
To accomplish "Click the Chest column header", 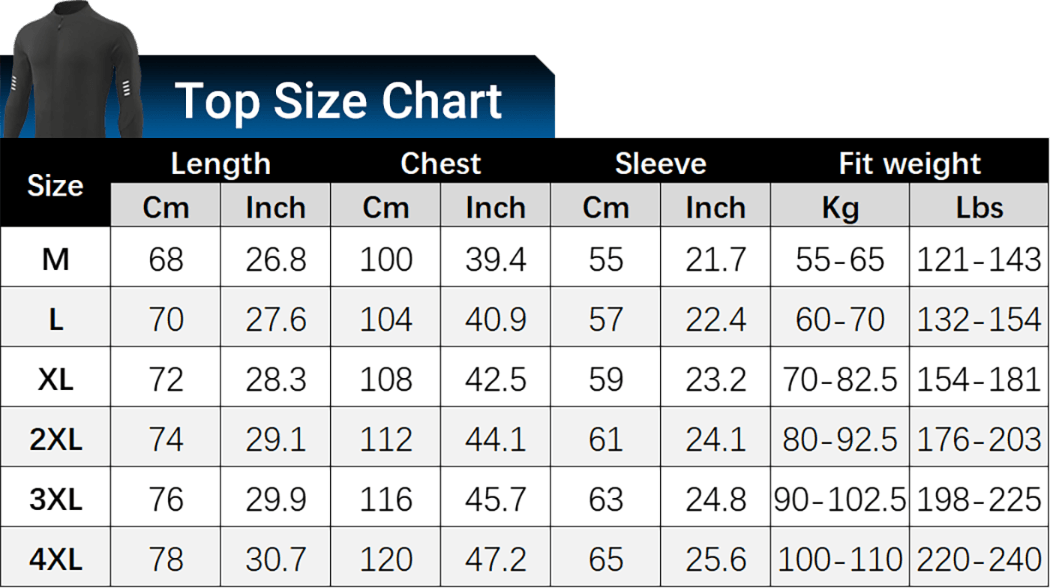I will coord(440,163).
